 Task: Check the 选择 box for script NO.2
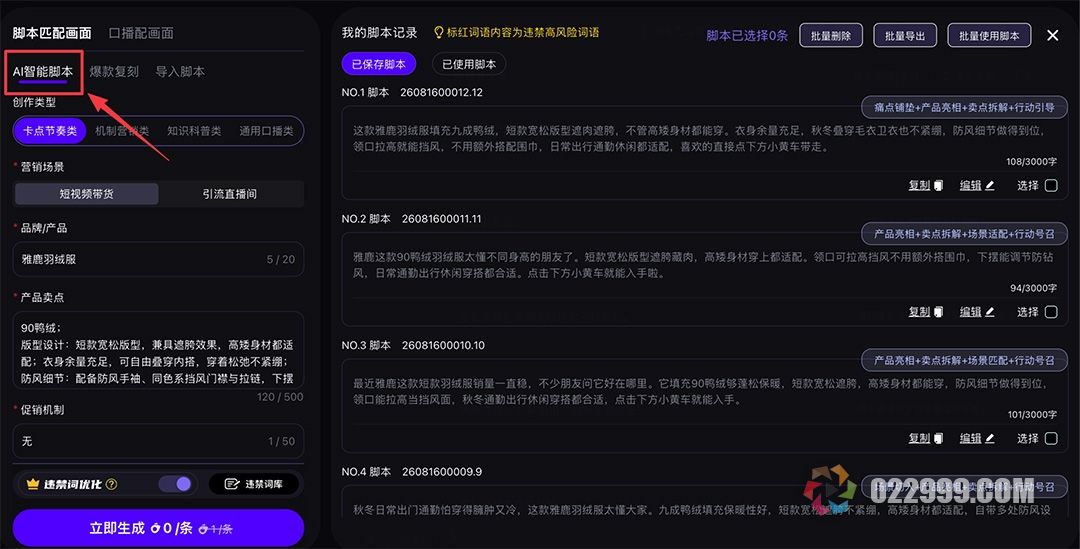pyautogui.click(x=1051, y=312)
